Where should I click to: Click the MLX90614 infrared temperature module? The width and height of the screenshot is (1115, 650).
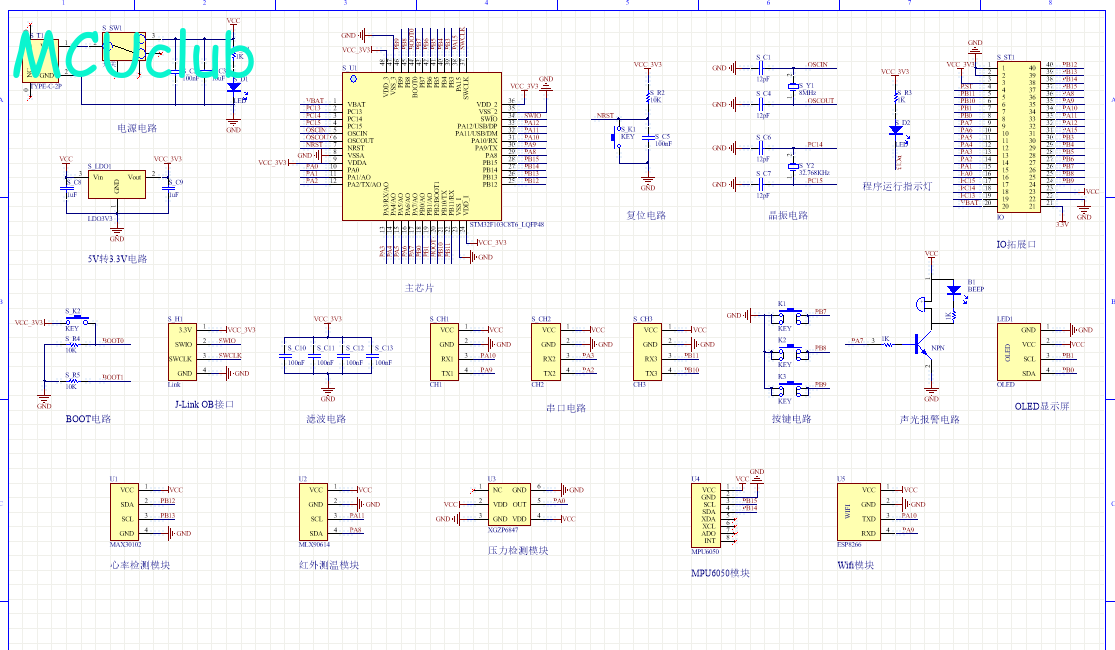click(x=315, y=512)
